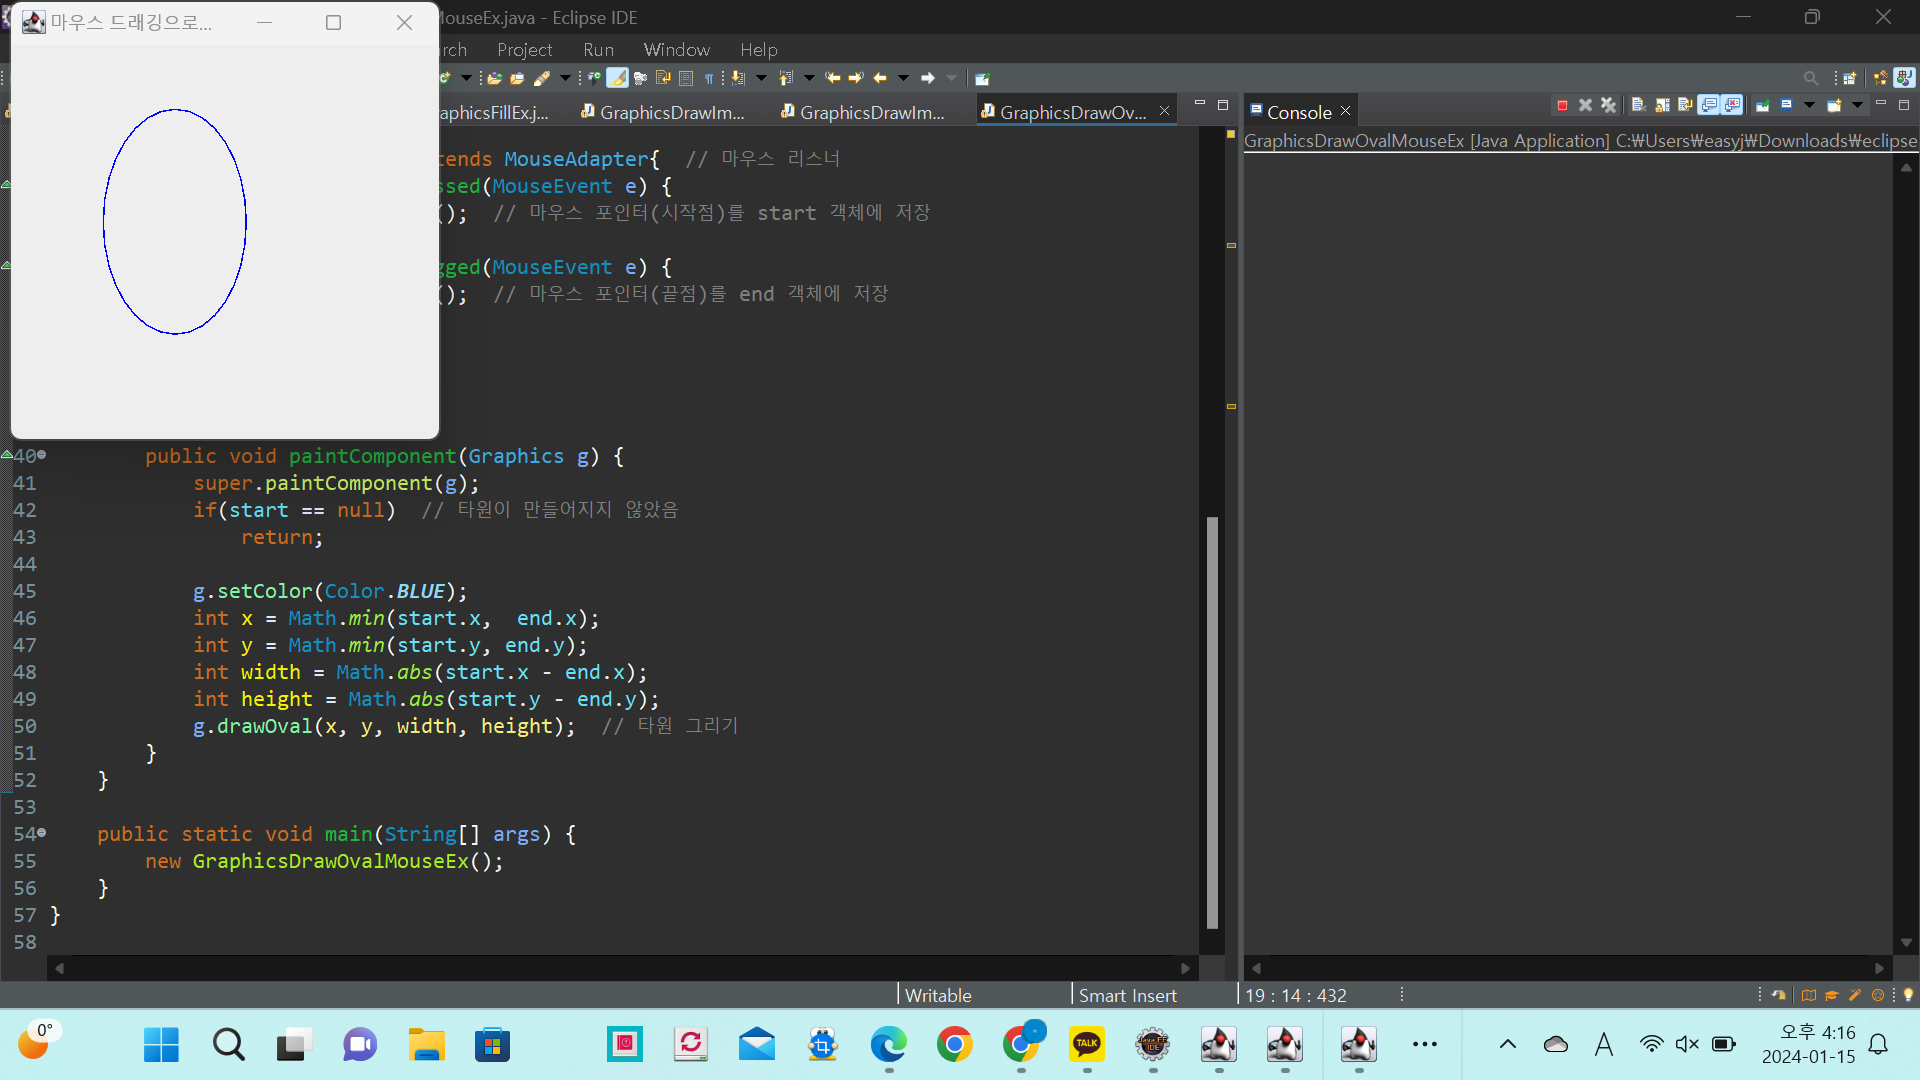Click the editor vertical scrollbar thumb
The height and width of the screenshot is (1080, 1920).
1212,720
